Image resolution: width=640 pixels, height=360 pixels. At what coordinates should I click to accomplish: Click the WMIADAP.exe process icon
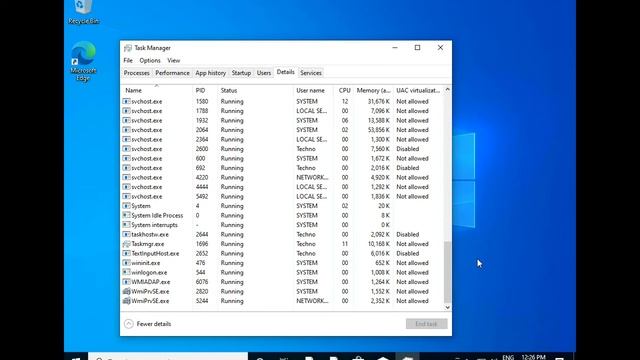[x=127, y=282]
